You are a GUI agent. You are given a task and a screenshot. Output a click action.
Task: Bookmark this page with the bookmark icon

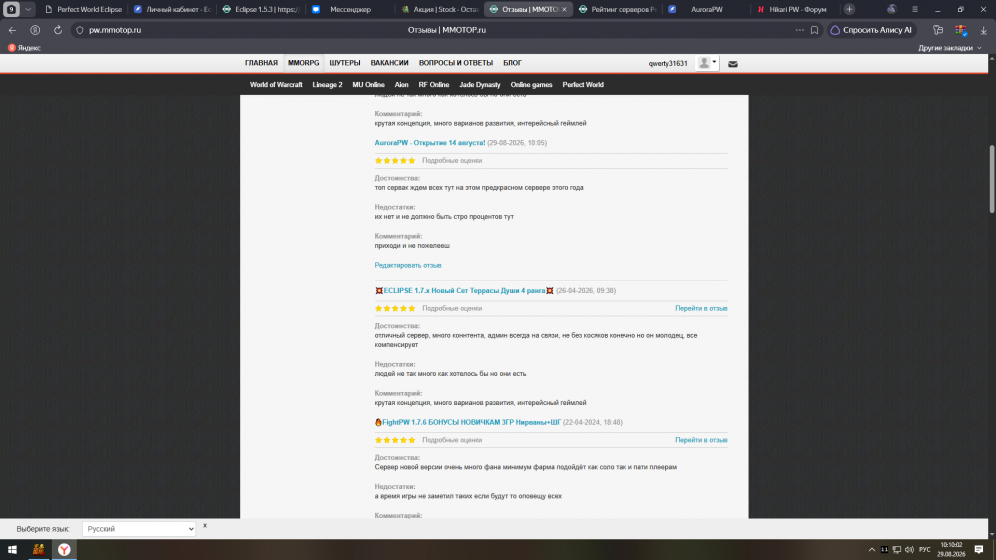[x=814, y=30]
